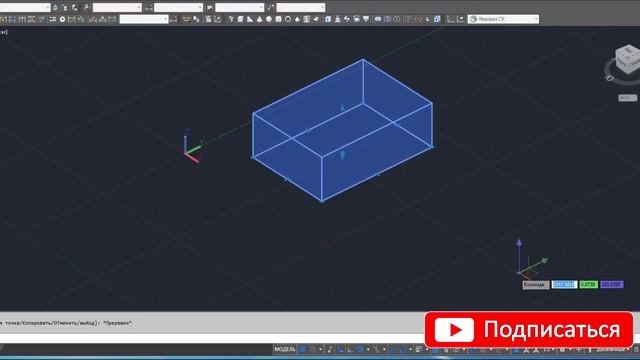This screenshot has width=640, height=360.
Task: Open the Text Style manager icon
Action: click(x=87, y=7)
